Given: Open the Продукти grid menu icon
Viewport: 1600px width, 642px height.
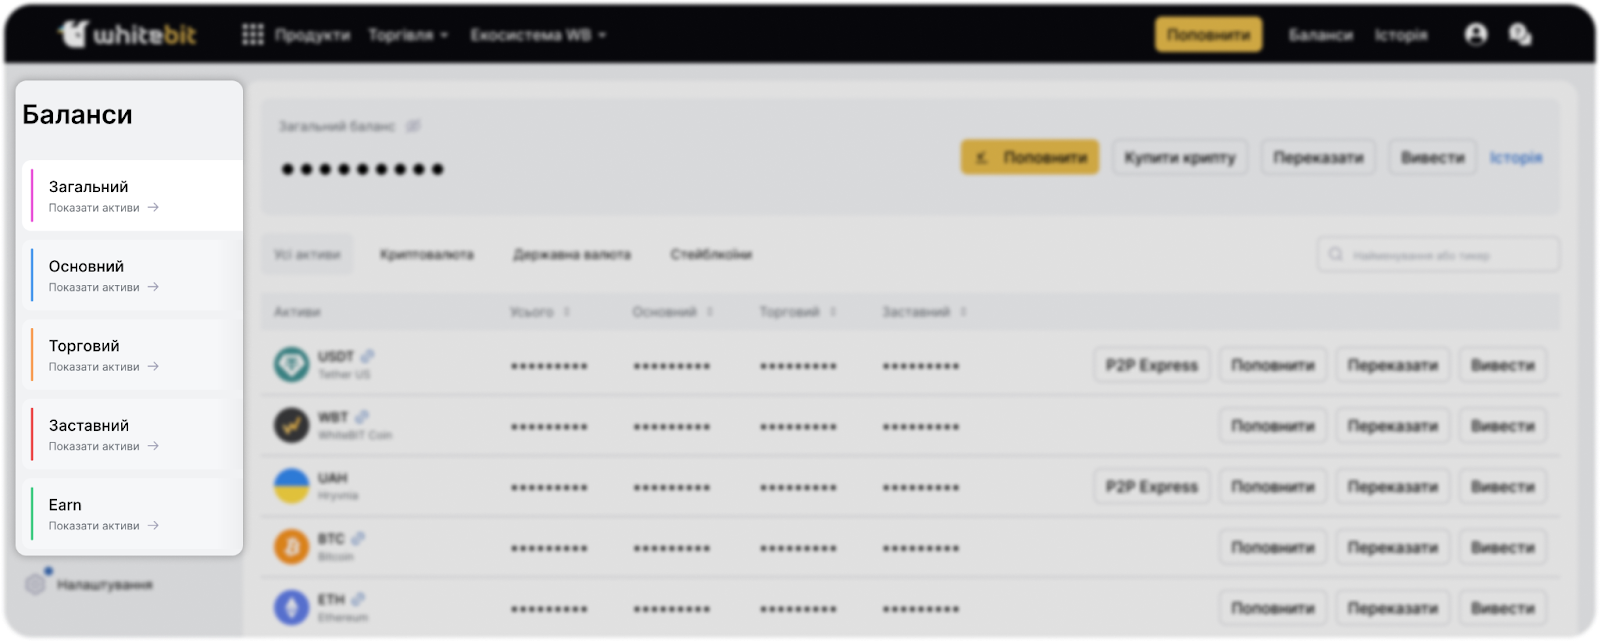Looking at the screenshot, I should pyautogui.click(x=253, y=35).
